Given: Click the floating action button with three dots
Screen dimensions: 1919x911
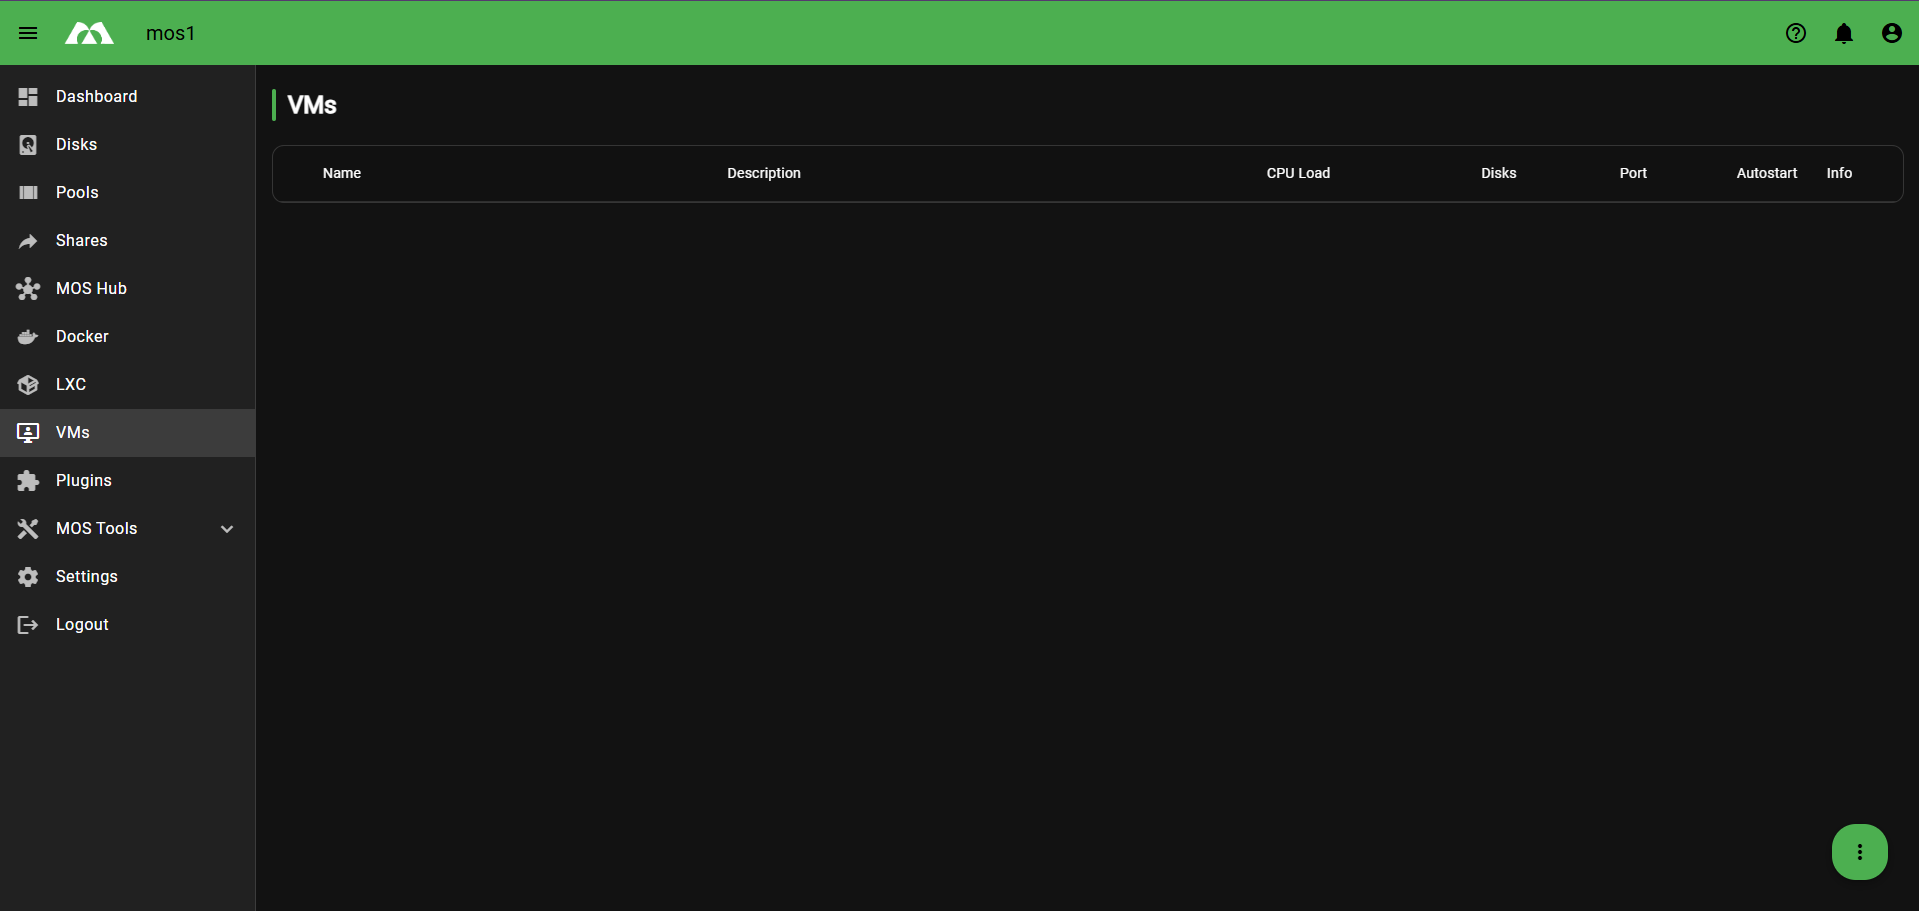Looking at the screenshot, I should (1859, 851).
